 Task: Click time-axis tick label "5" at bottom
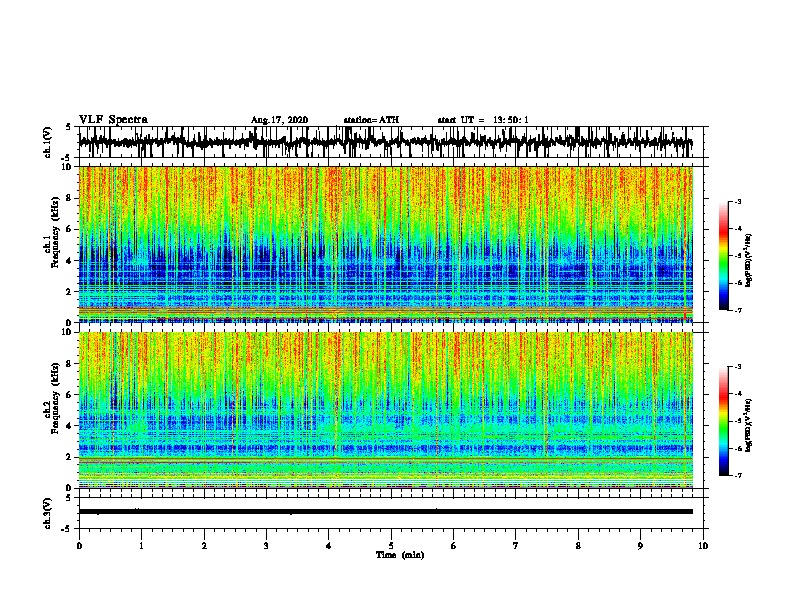pyautogui.click(x=391, y=546)
